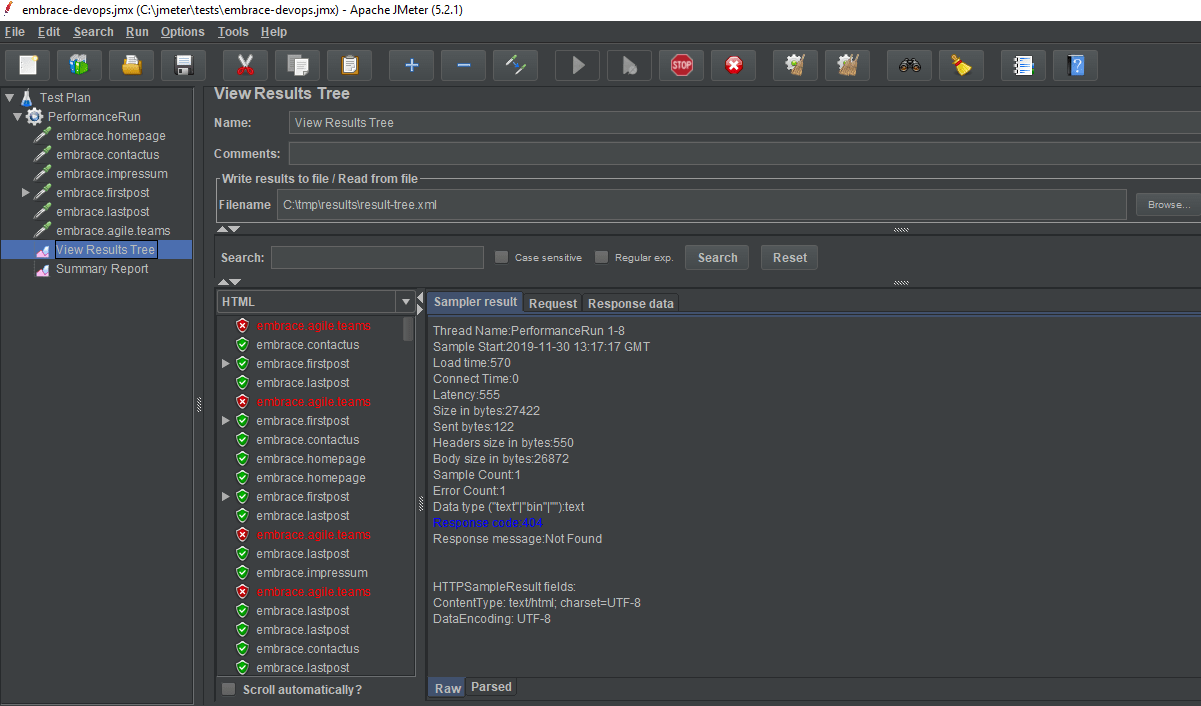Switch to the Response data tab
The width and height of the screenshot is (1201, 706).
pyautogui.click(x=630, y=303)
